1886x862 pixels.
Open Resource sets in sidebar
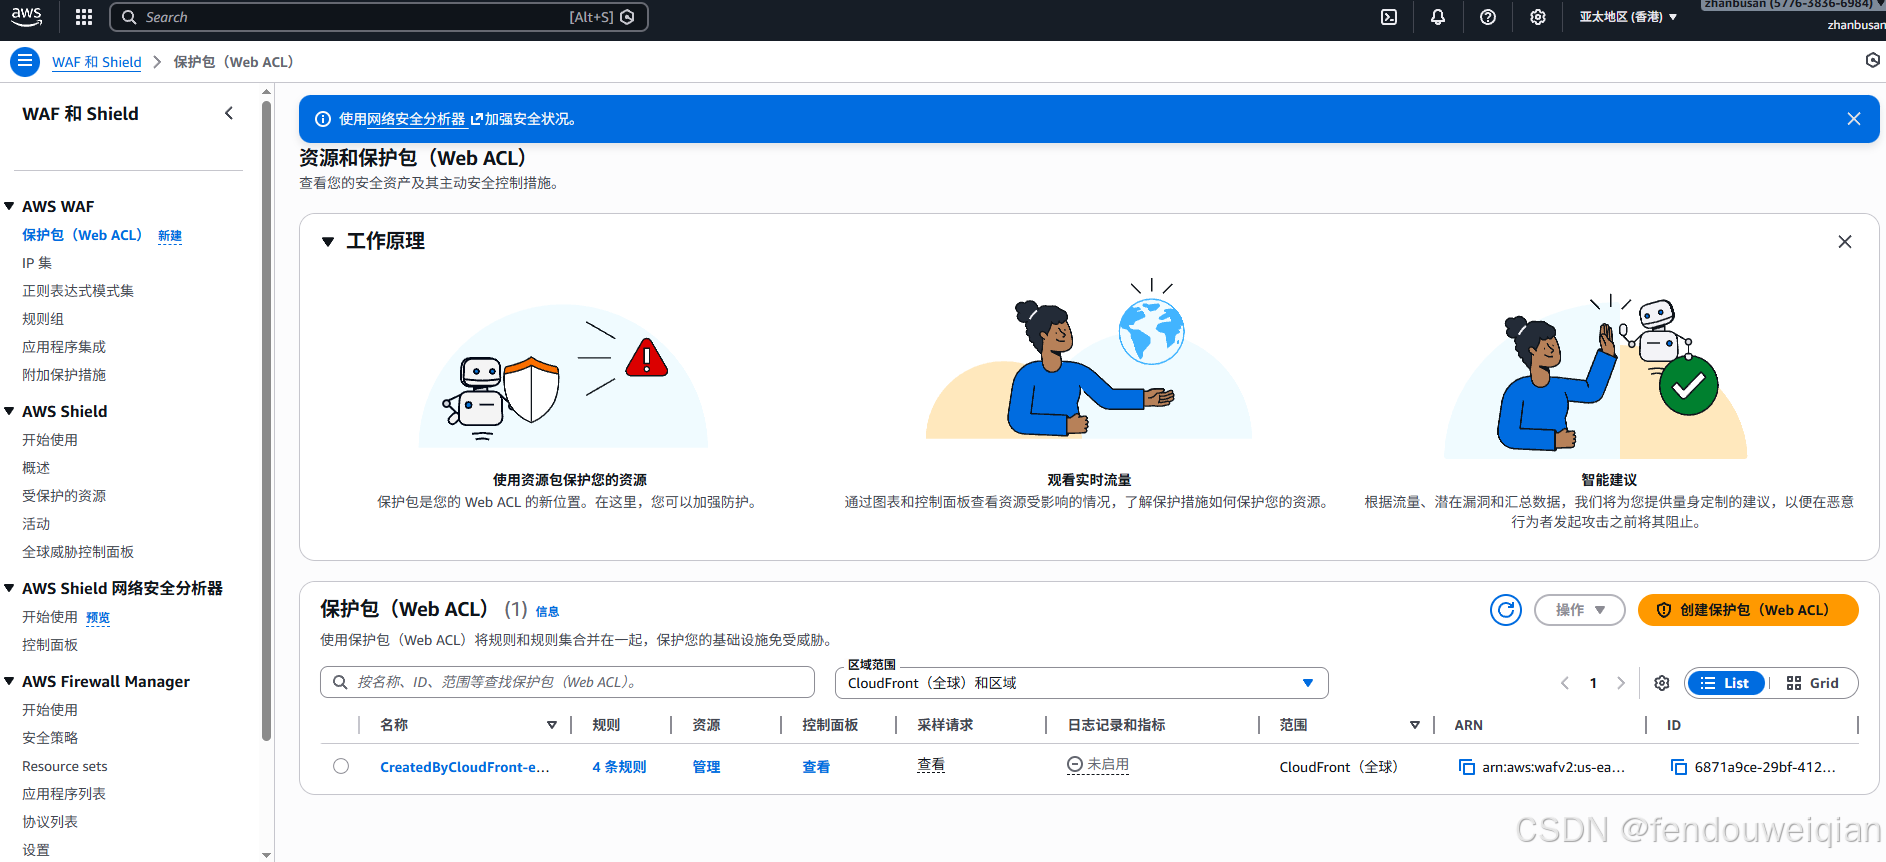click(x=65, y=766)
